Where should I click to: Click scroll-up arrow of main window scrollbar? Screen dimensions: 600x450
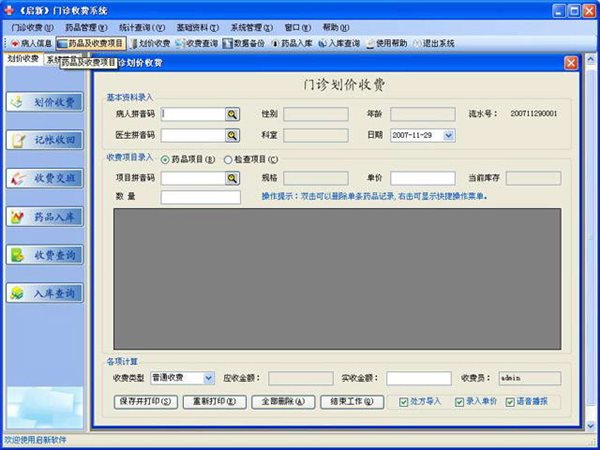pos(591,59)
